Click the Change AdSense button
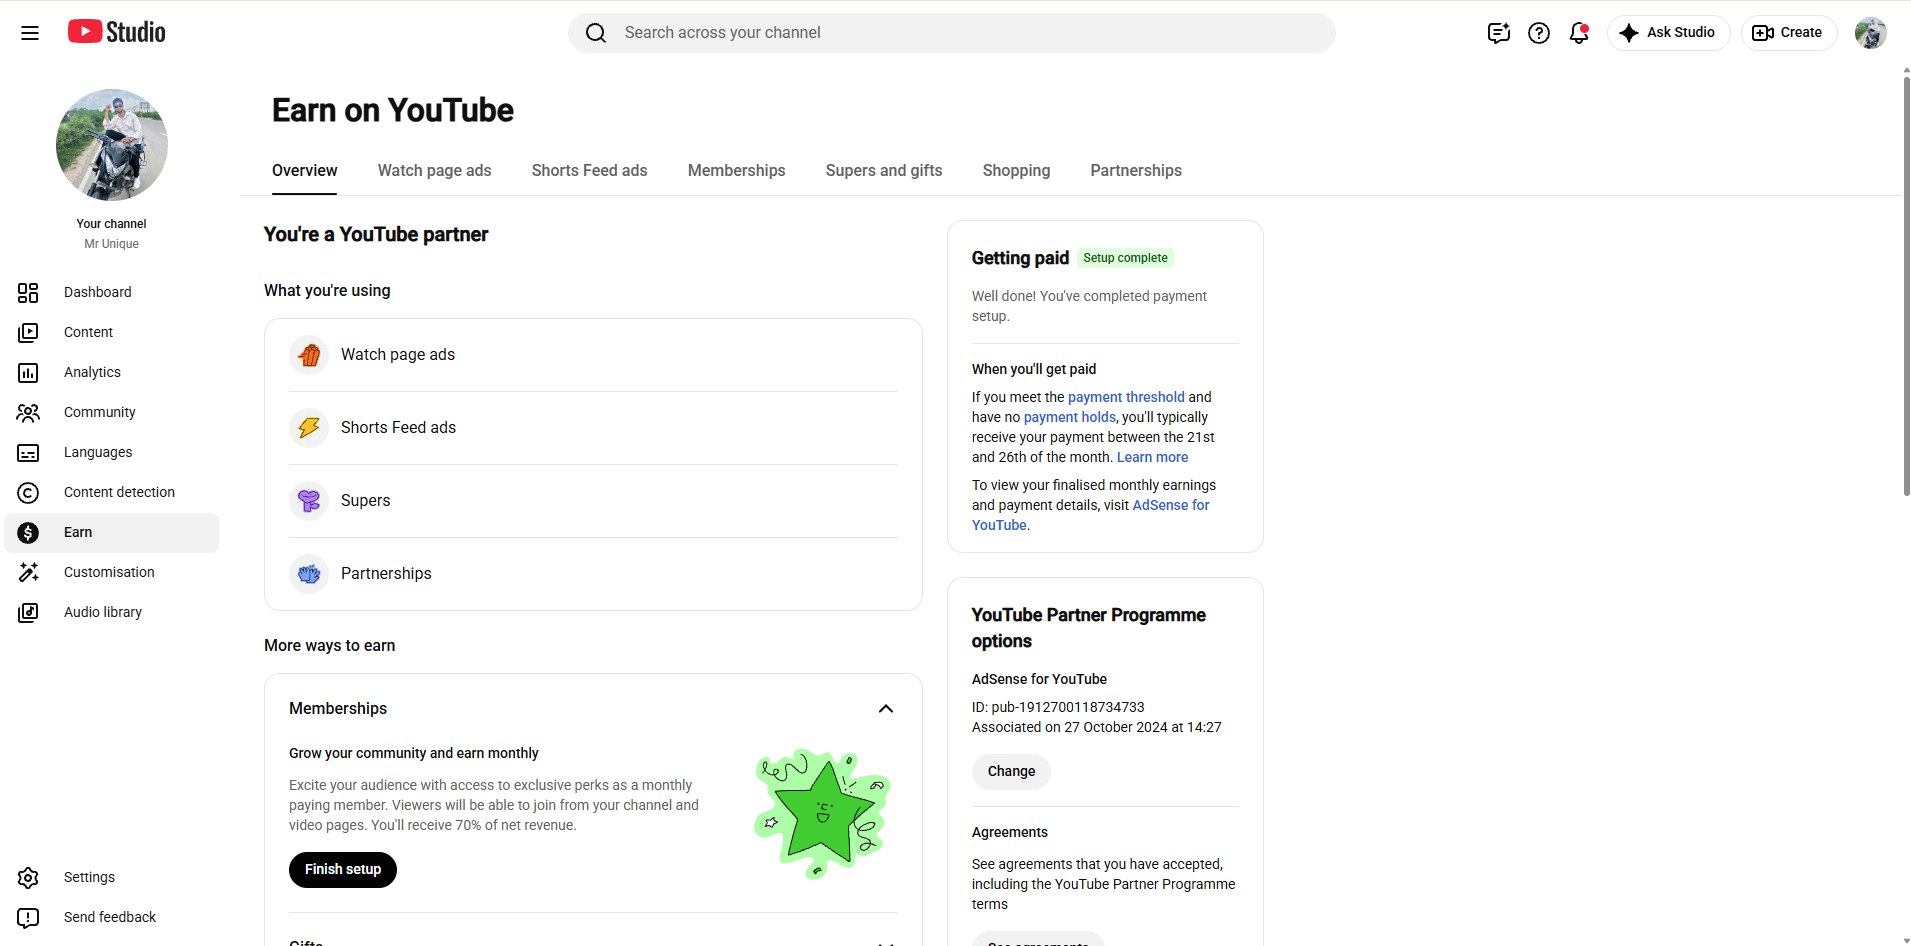The height and width of the screenshot is (946, 1911). 1011,771
